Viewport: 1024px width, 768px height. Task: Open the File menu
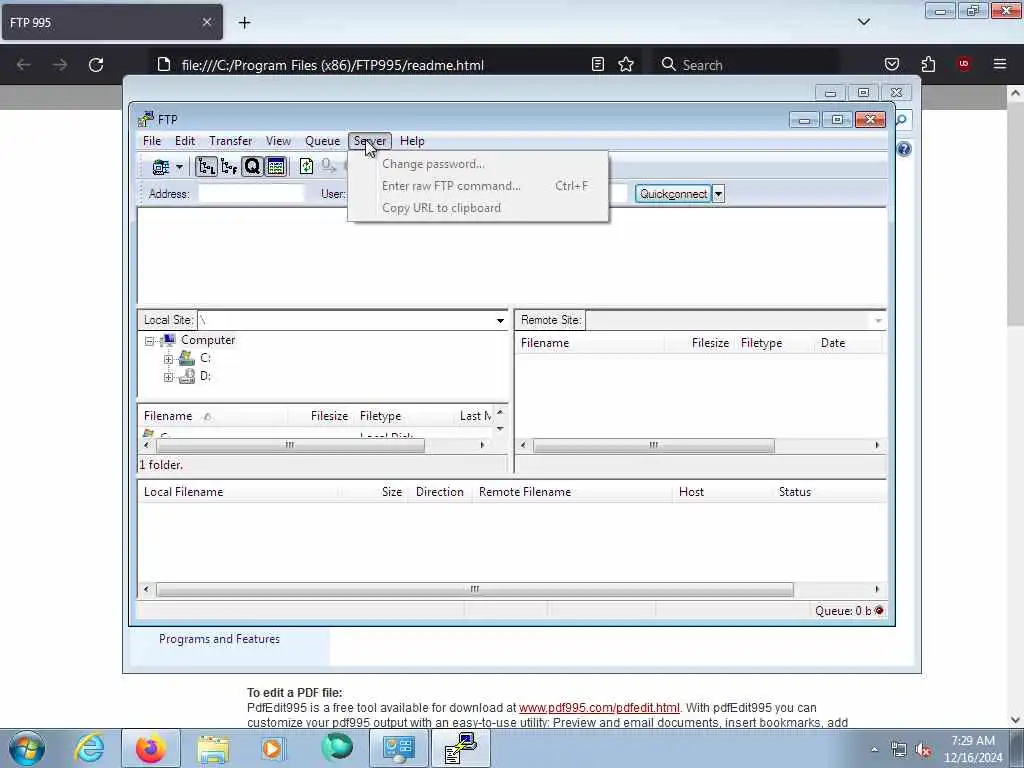point(152,141)
